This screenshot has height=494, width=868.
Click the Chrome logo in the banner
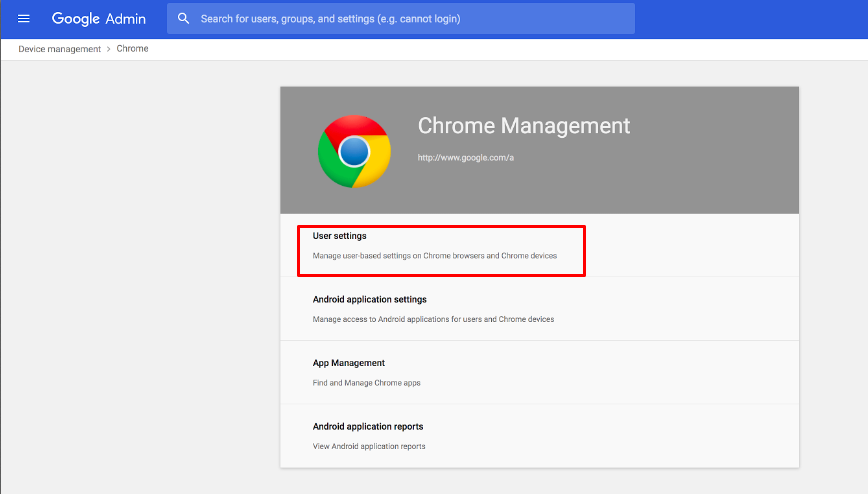click(354, 151)
